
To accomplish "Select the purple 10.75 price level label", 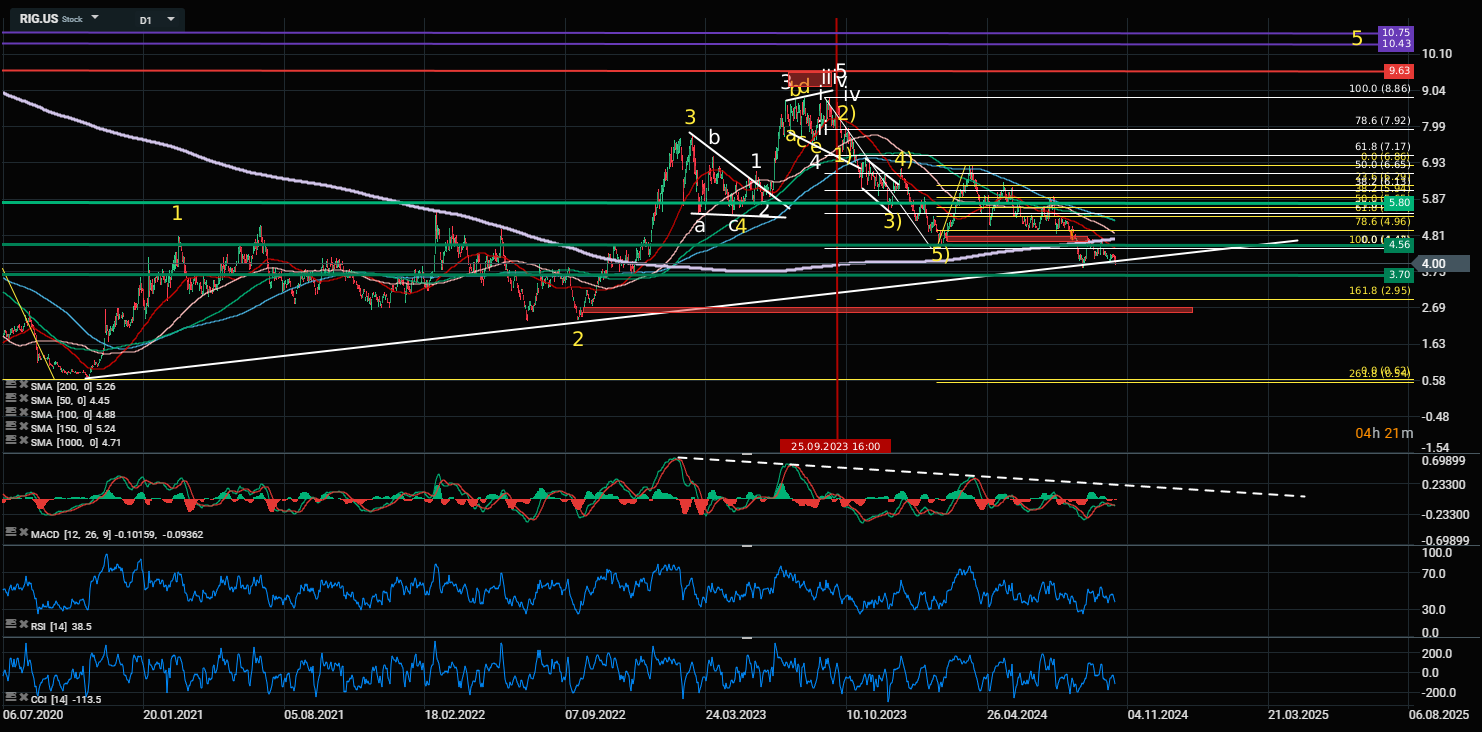I will click(x=1394, y=33).
